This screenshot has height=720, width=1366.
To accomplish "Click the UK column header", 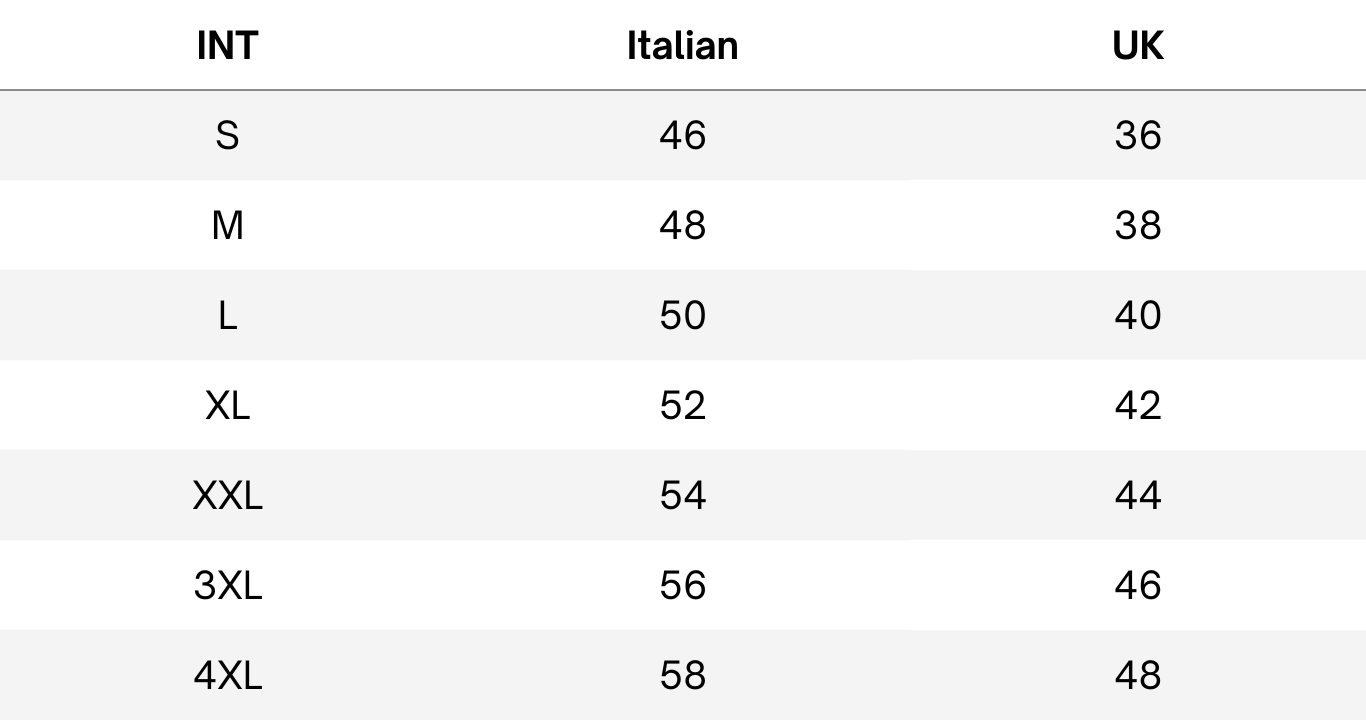I will pos(1138,46).
